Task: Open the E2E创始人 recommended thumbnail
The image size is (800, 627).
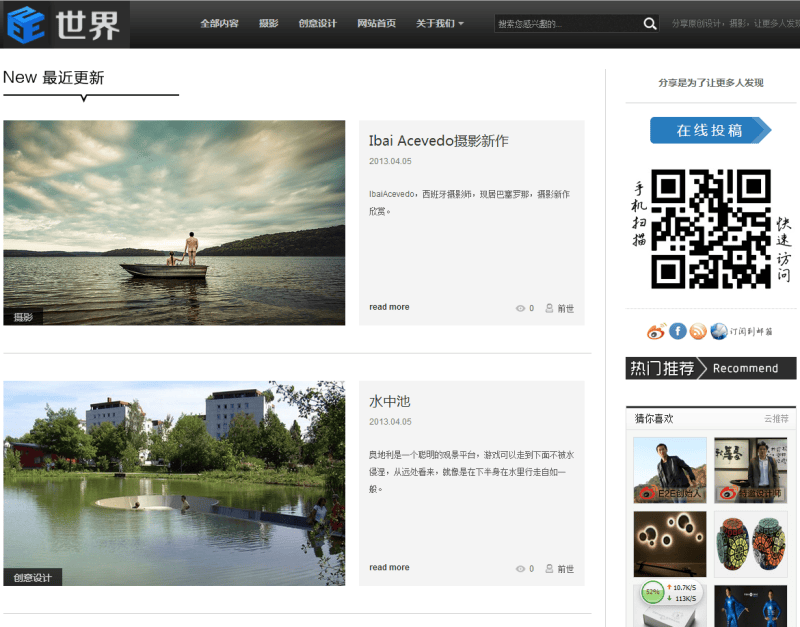Action: coord(670,469)
